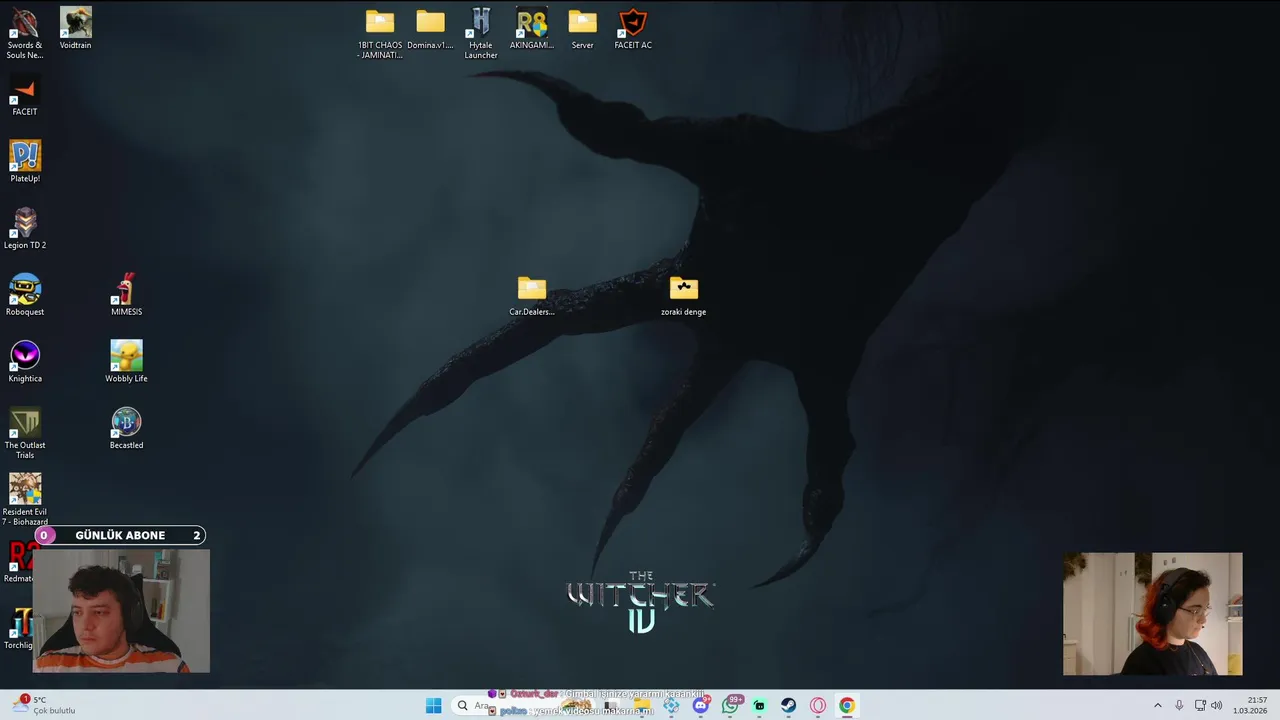Open Steam from the taskbar

pyautogui.click(x=789, y=706)
